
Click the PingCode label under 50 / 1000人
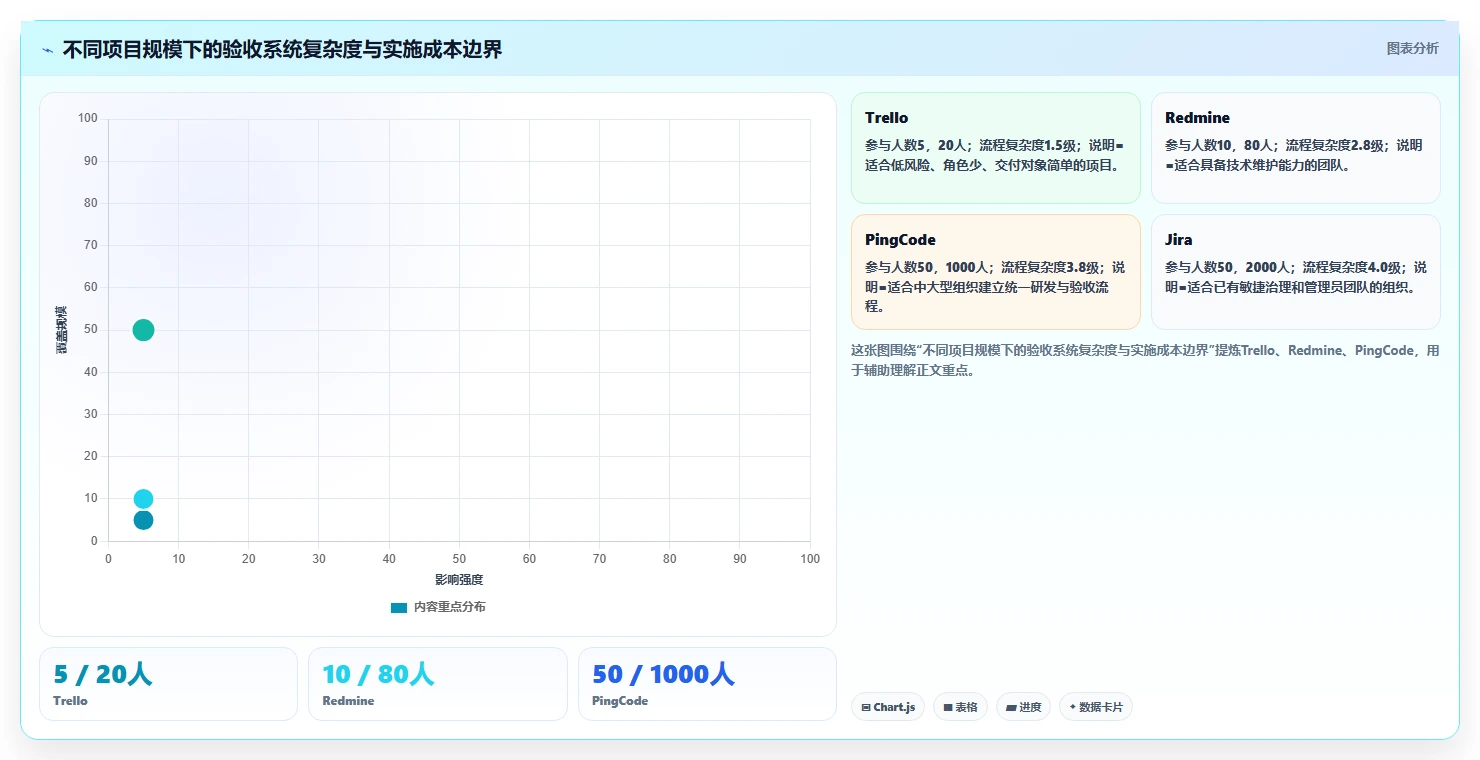point(620,701)
